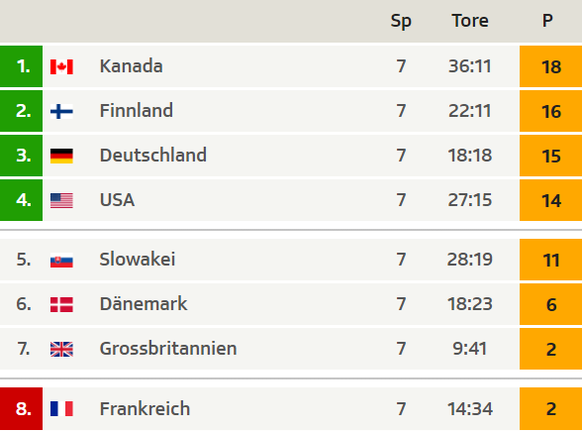Click the red rank 8 badge

21,408
